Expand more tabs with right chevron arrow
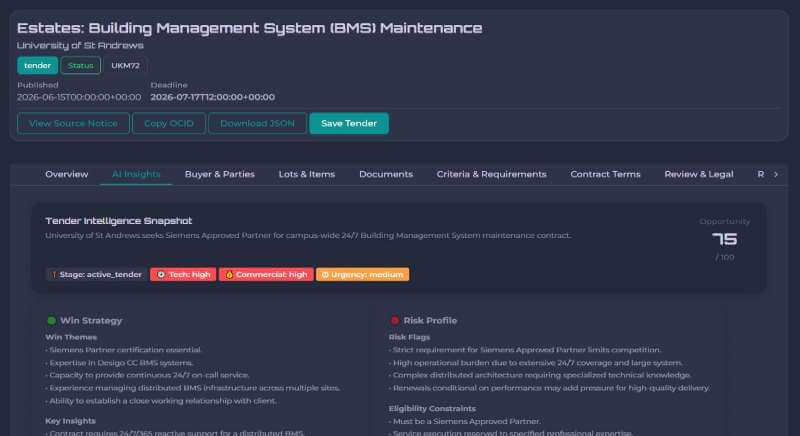800x436 pixels. (776, 174)
